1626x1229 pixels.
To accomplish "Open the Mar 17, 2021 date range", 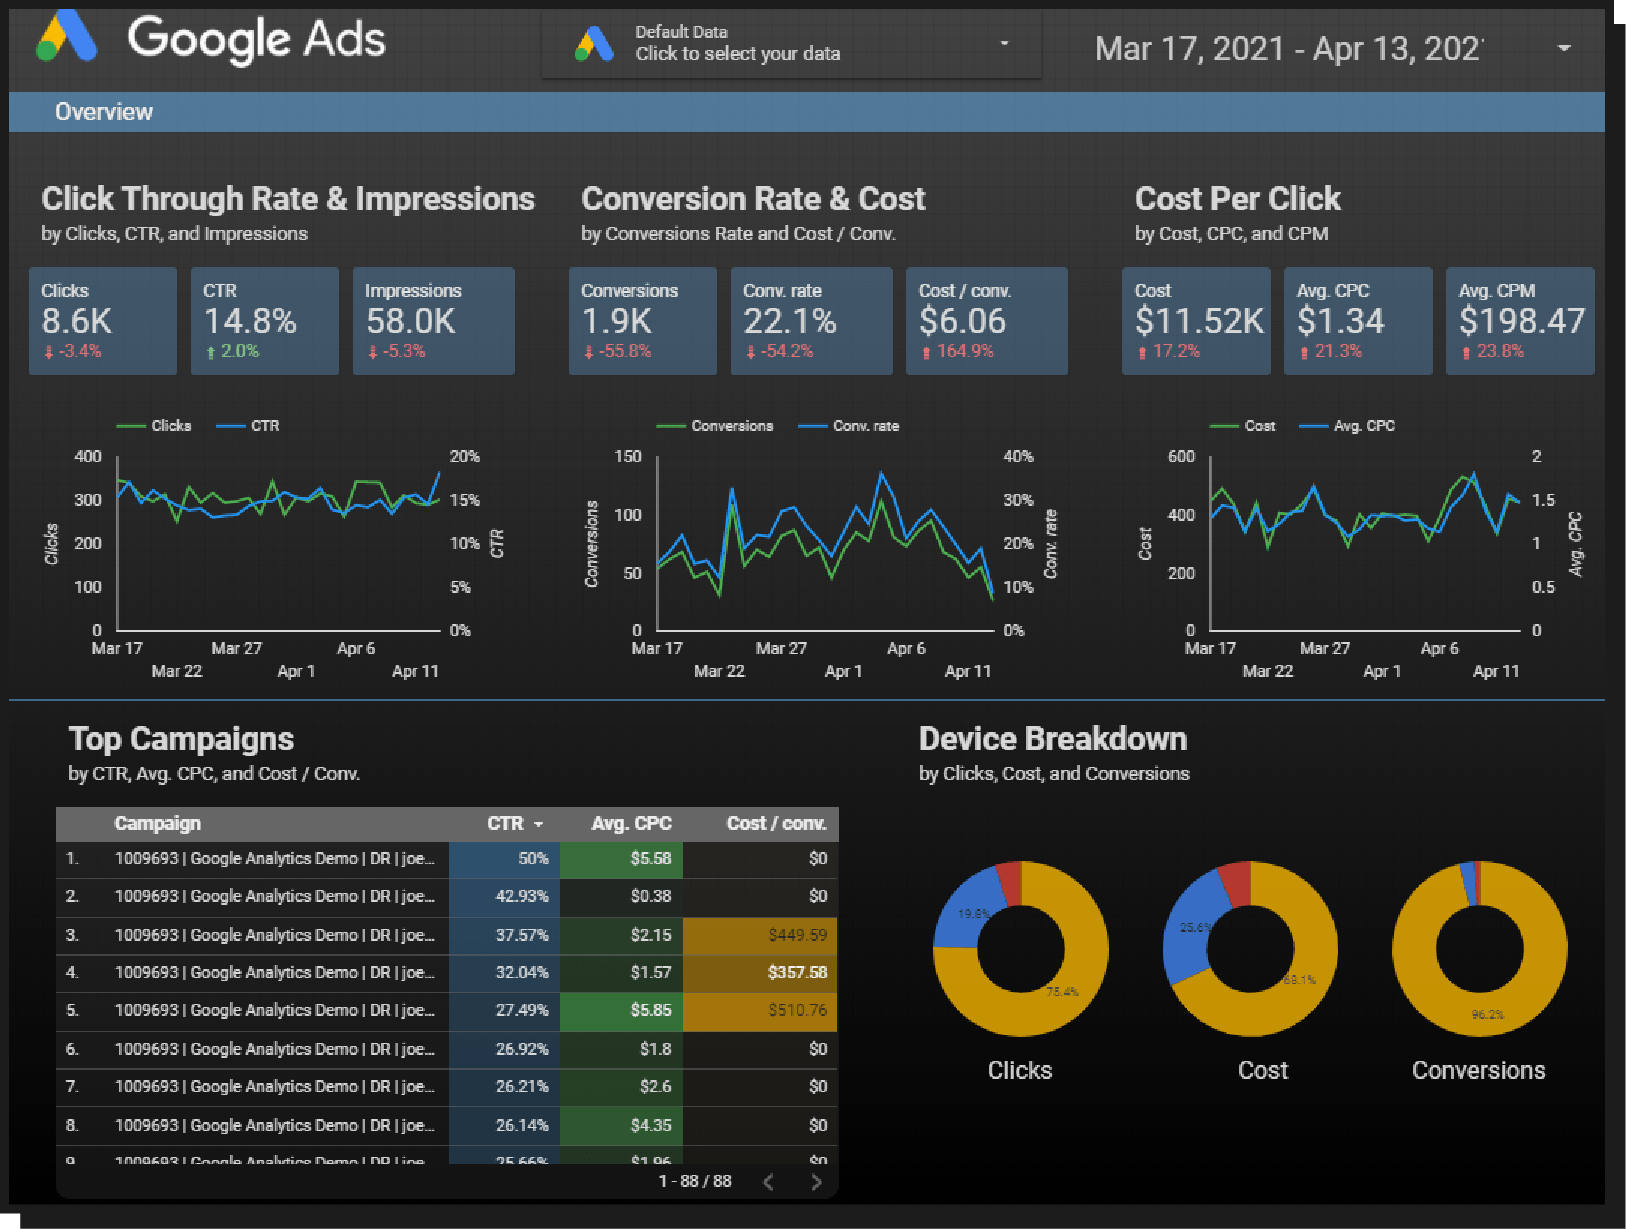I will 1289,48.
